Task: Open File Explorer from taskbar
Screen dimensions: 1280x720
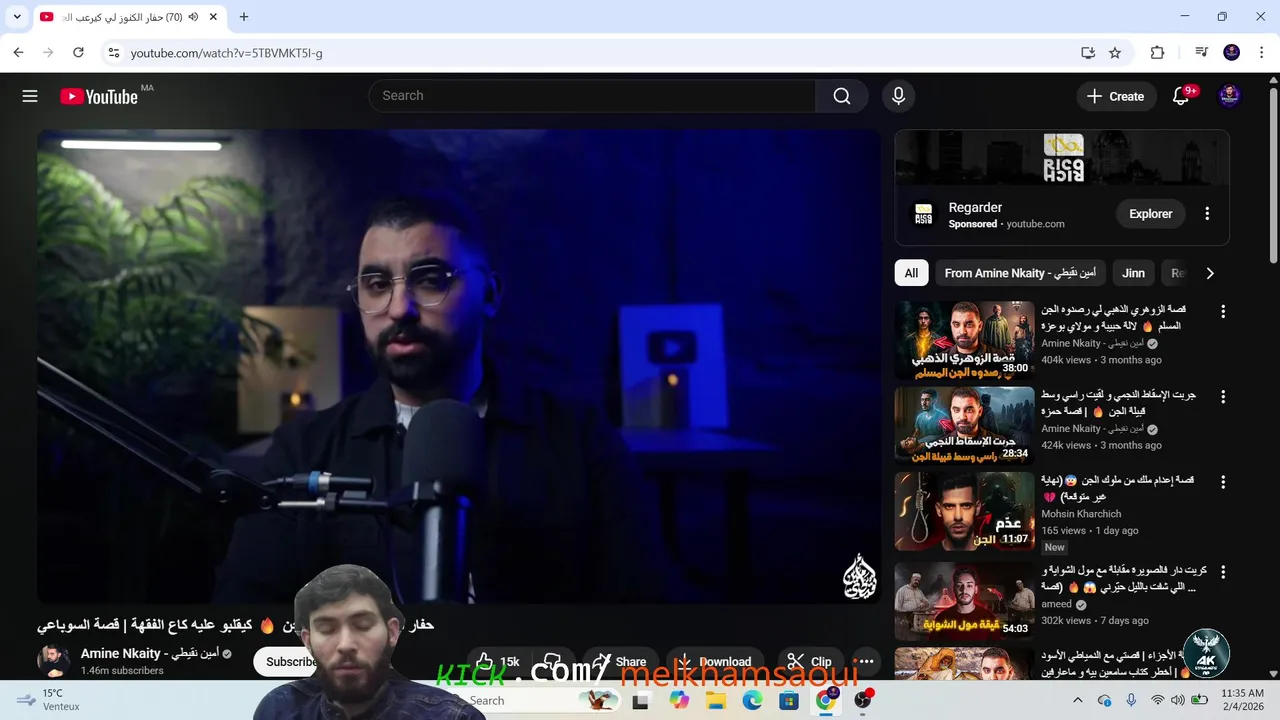Action: 716,701
